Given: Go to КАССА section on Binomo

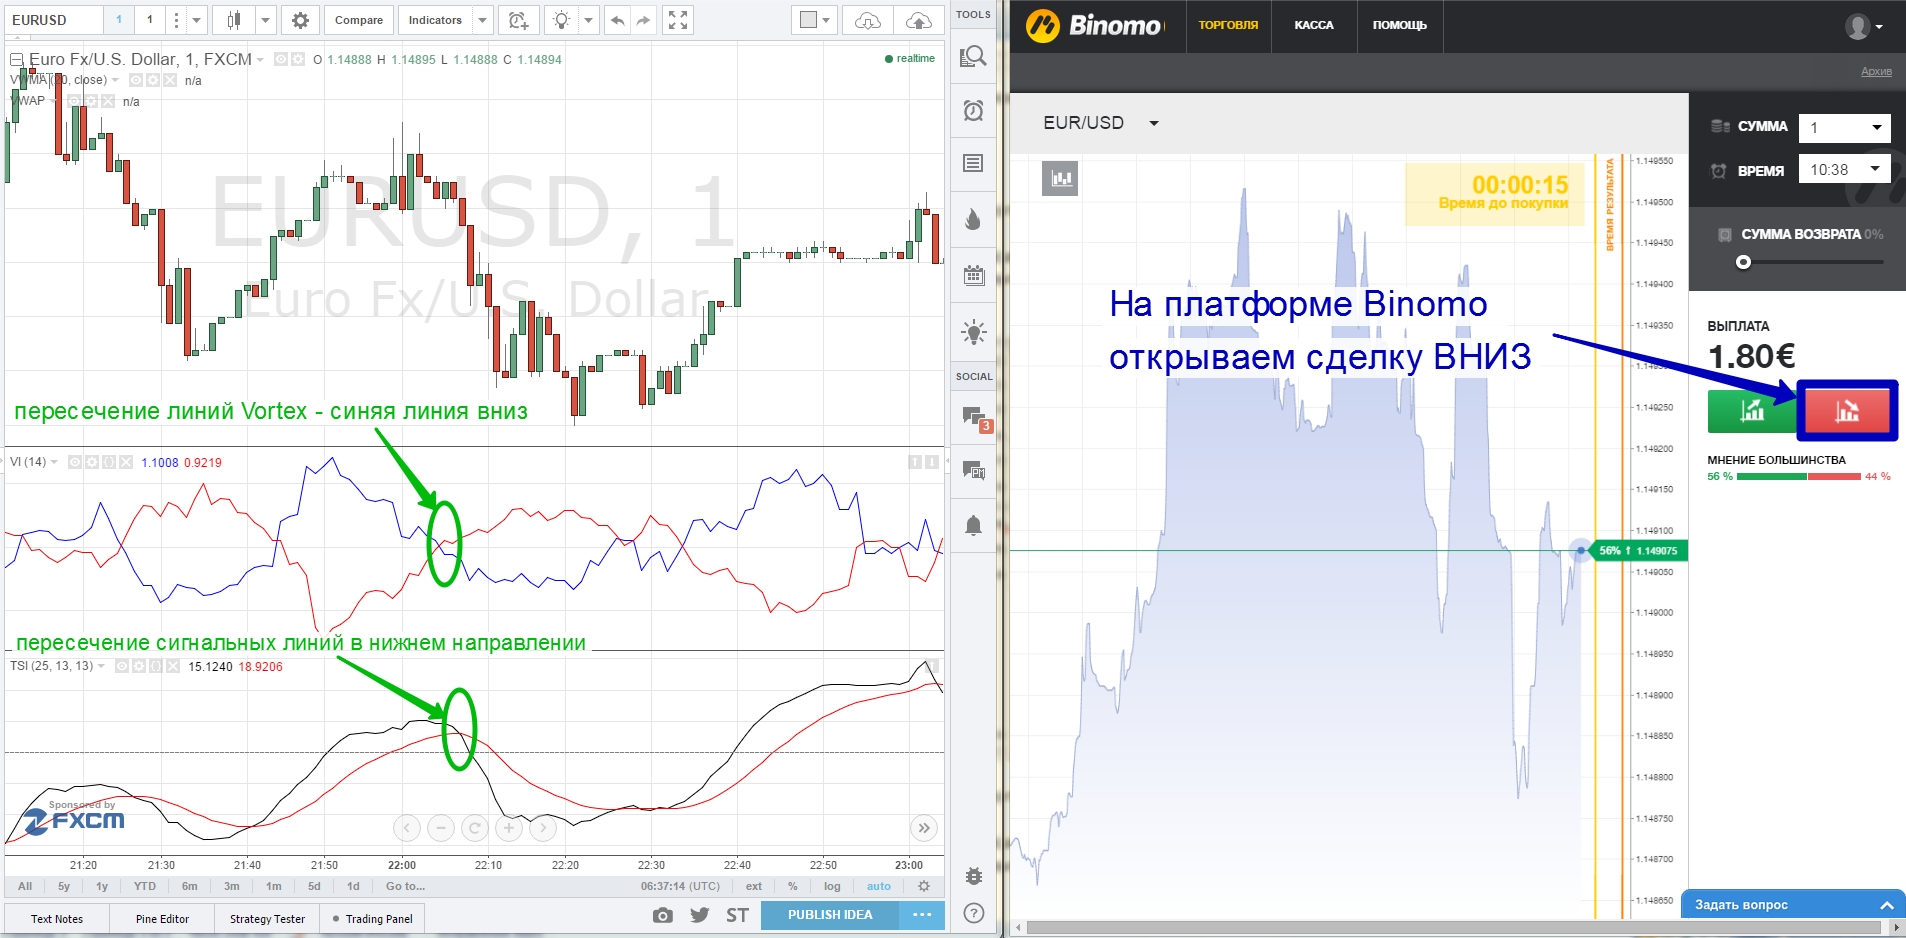Looking at the screenshot, I should (1314, 26).
